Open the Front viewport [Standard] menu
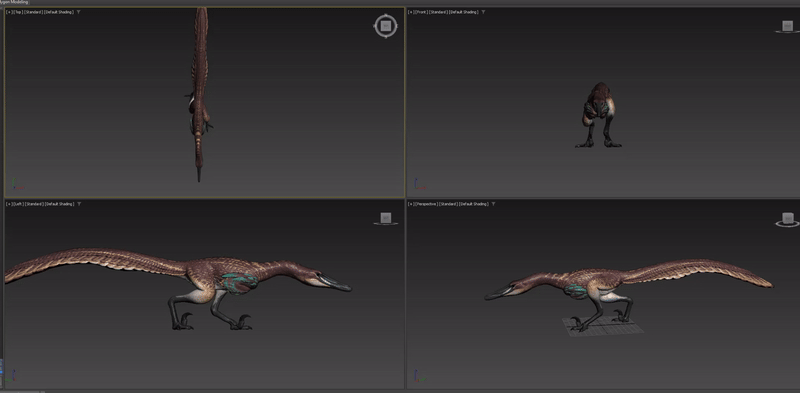This screenshot has width=800, height=393. pyautogui.click(x=438, y=12)
